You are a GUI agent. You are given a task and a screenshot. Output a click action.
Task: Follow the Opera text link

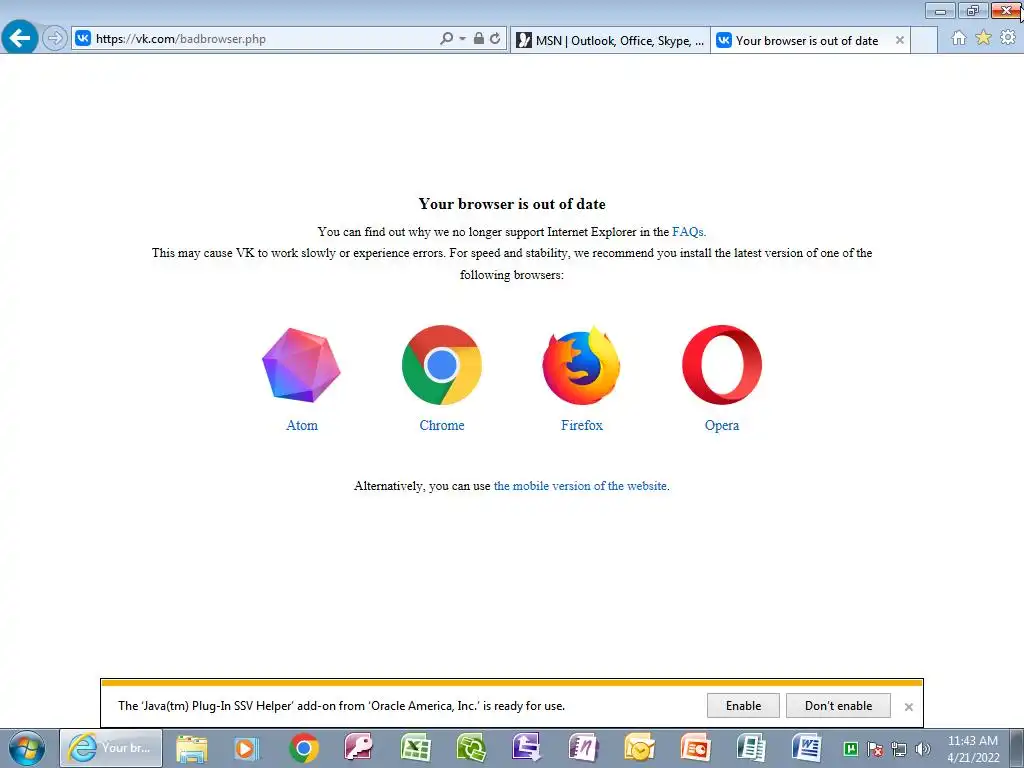[722, 426]
